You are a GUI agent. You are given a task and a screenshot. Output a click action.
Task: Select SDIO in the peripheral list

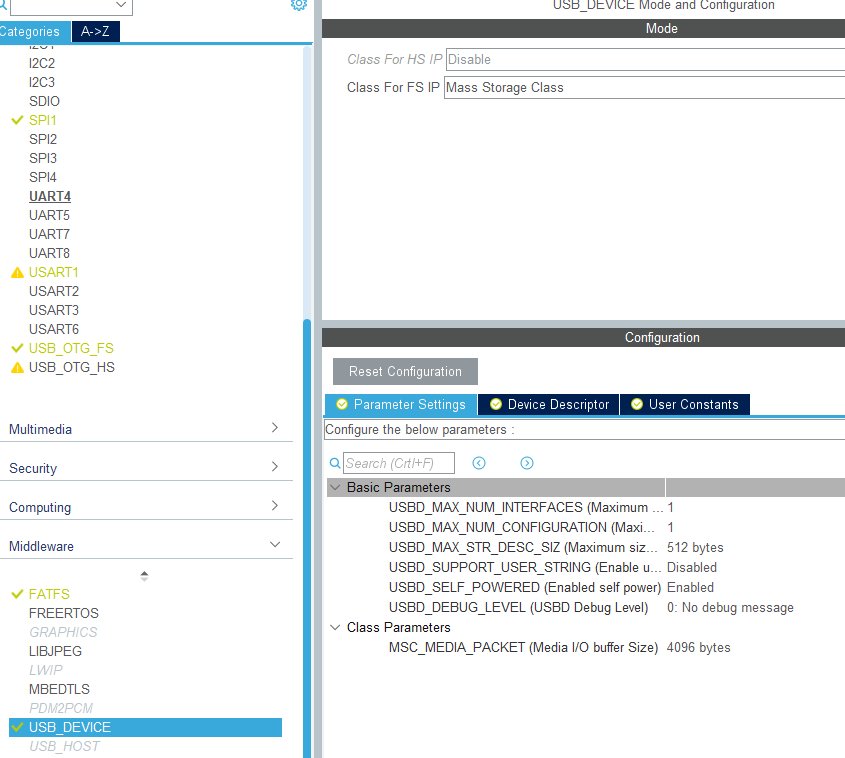44,101
